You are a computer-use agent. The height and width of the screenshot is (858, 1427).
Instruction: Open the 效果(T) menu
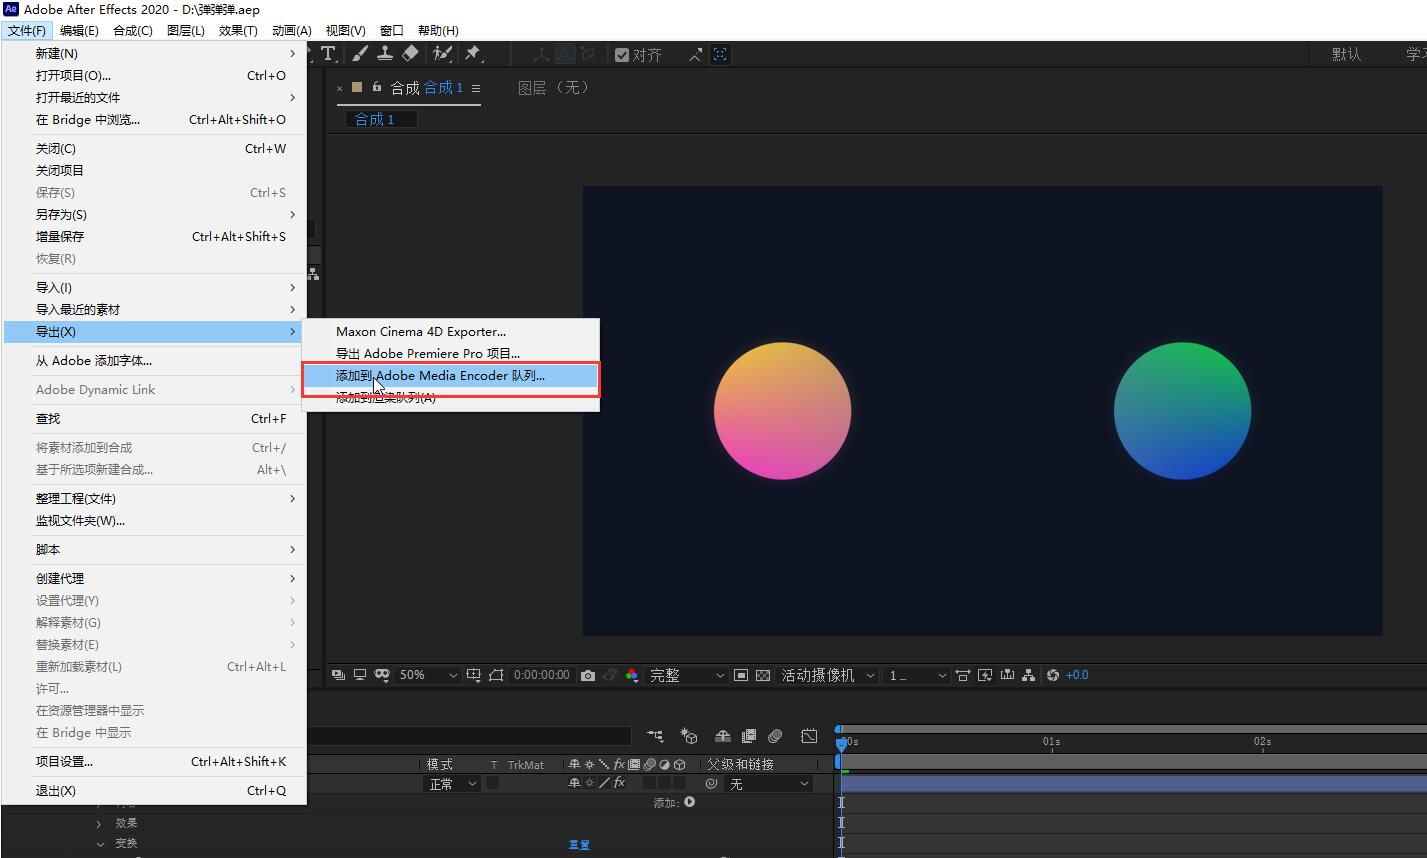click(238, 30)
